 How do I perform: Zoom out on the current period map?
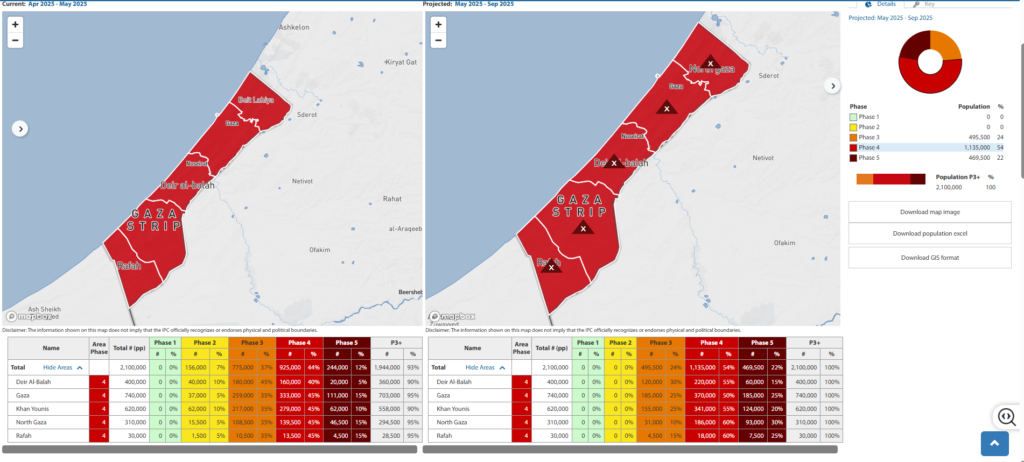tap(15, 41)
